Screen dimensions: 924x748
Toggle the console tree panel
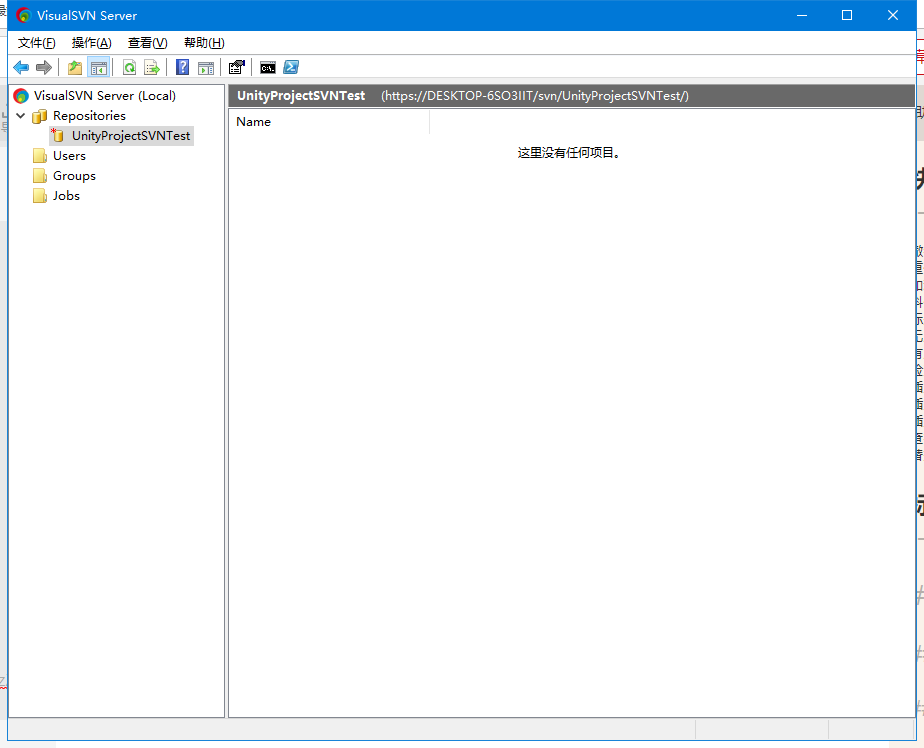click(98, 67)
